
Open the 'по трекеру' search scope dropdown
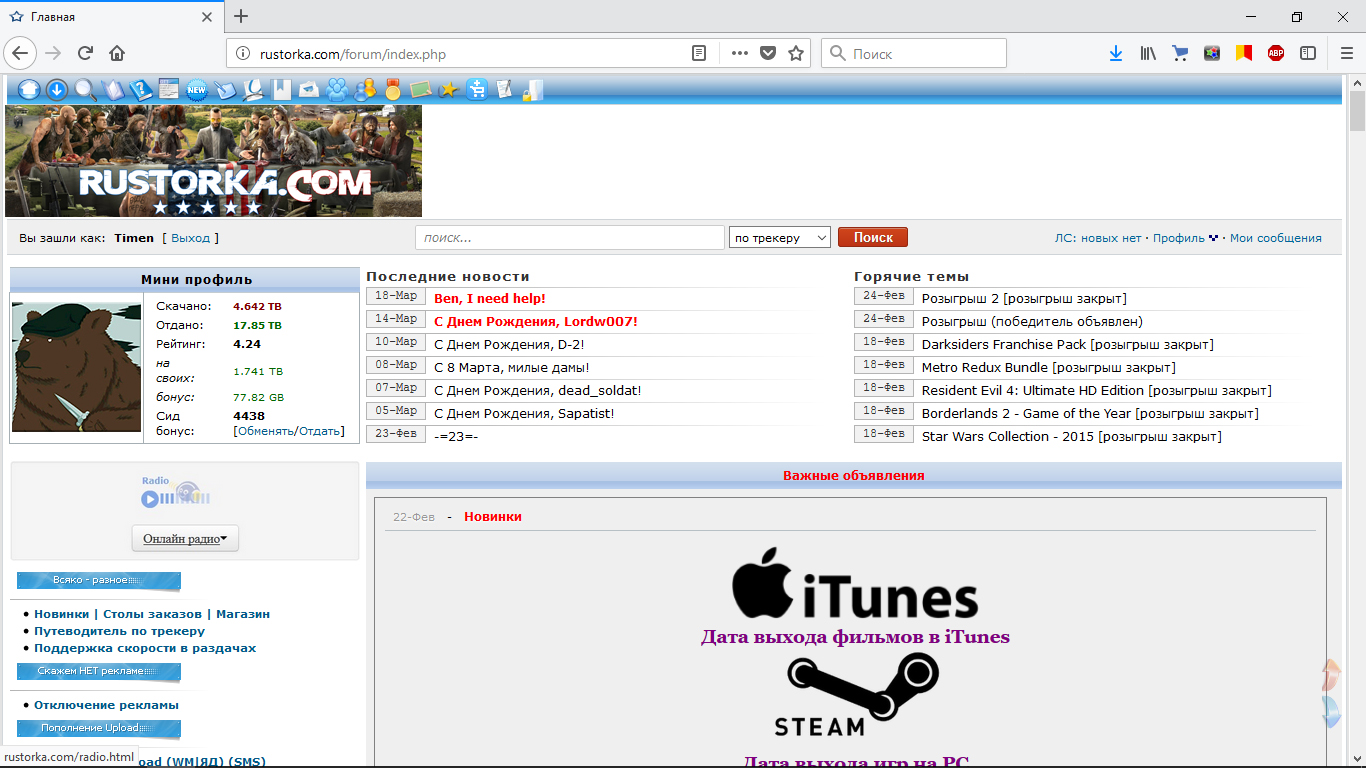coord(780,238)
